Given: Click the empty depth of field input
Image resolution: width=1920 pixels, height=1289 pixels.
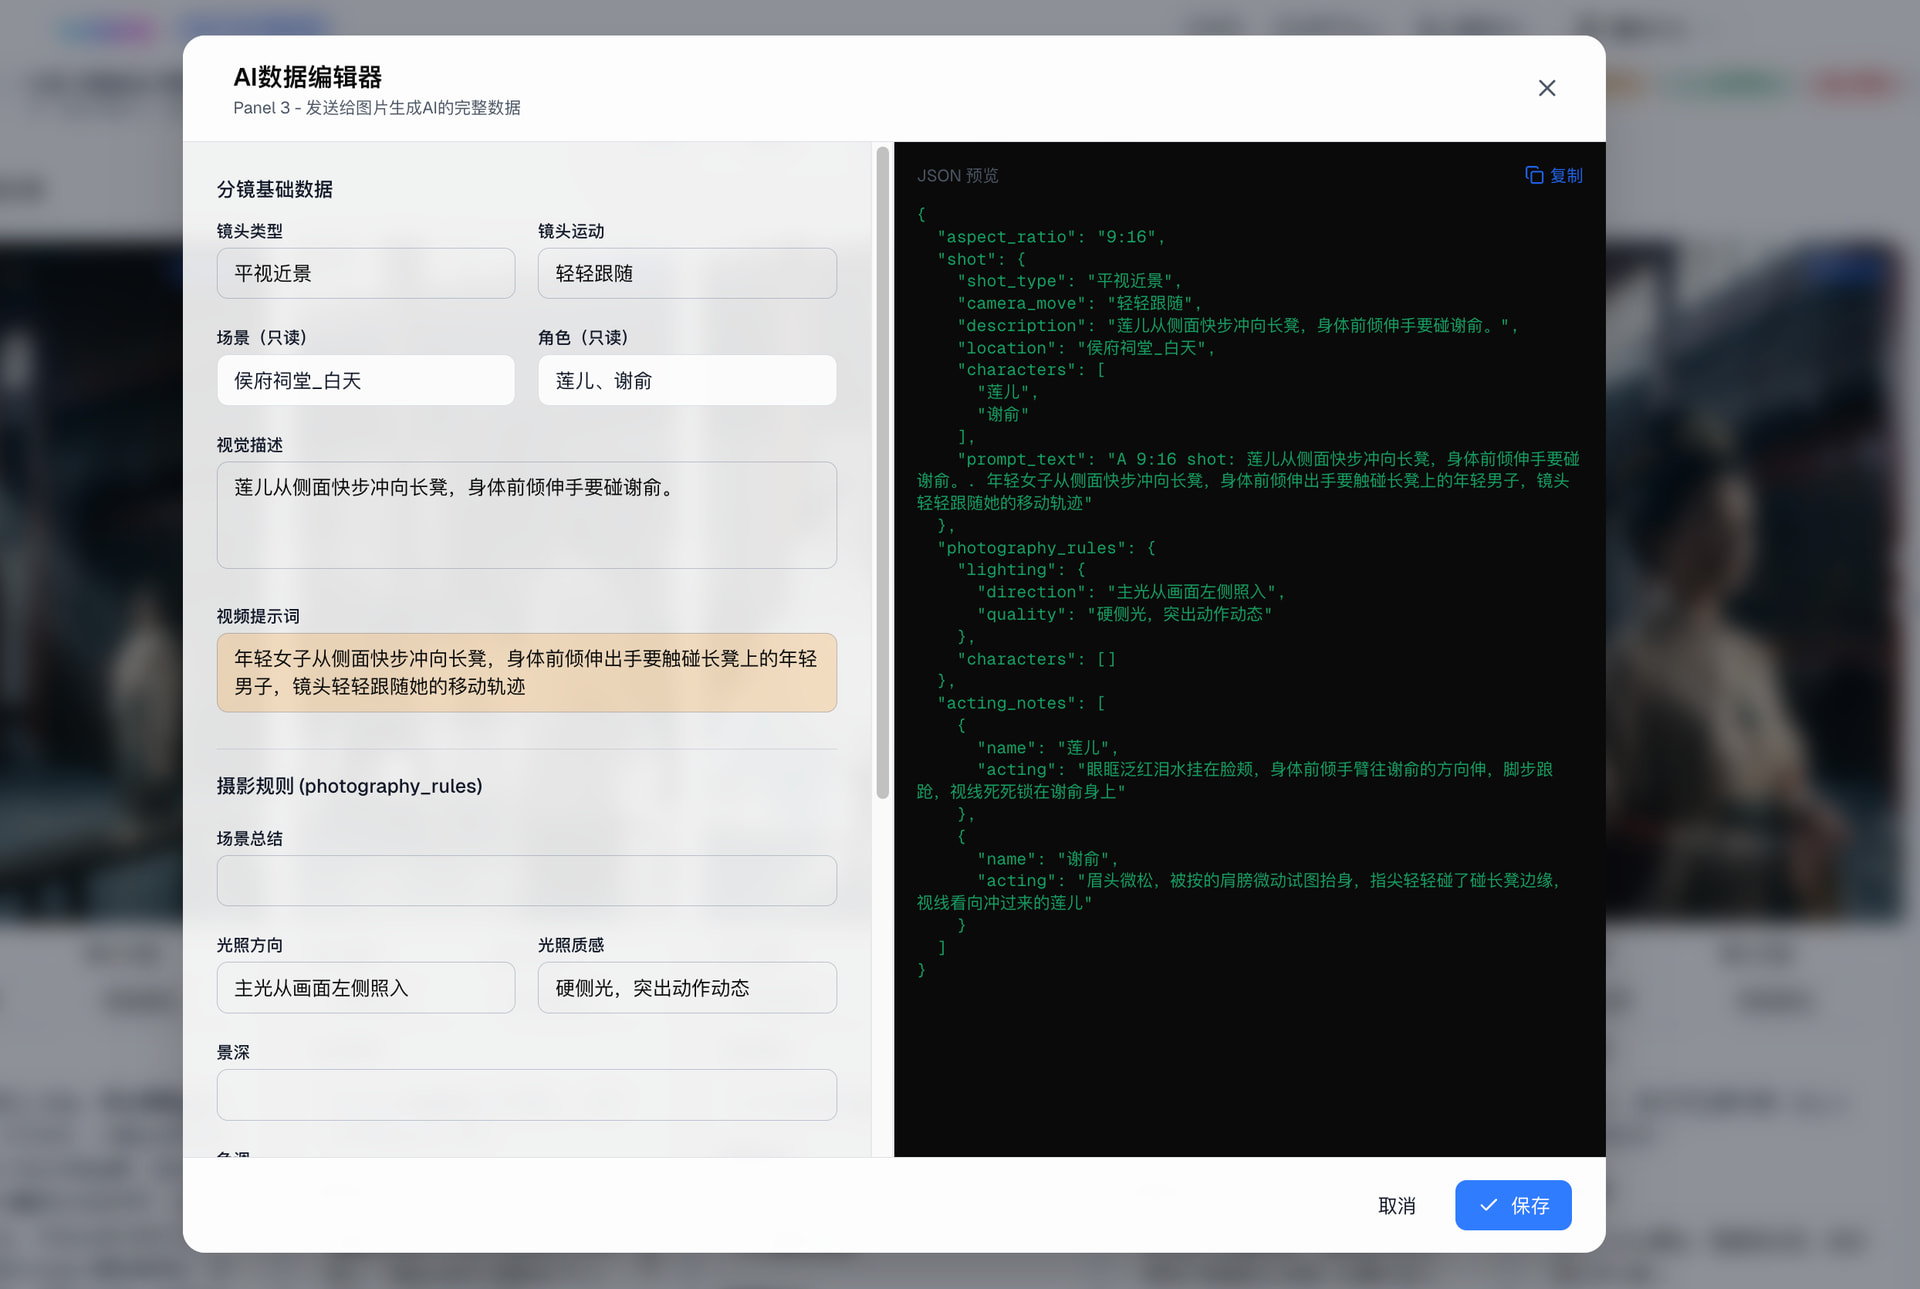Looking at the screenshot, I should tap(526, 1094).
